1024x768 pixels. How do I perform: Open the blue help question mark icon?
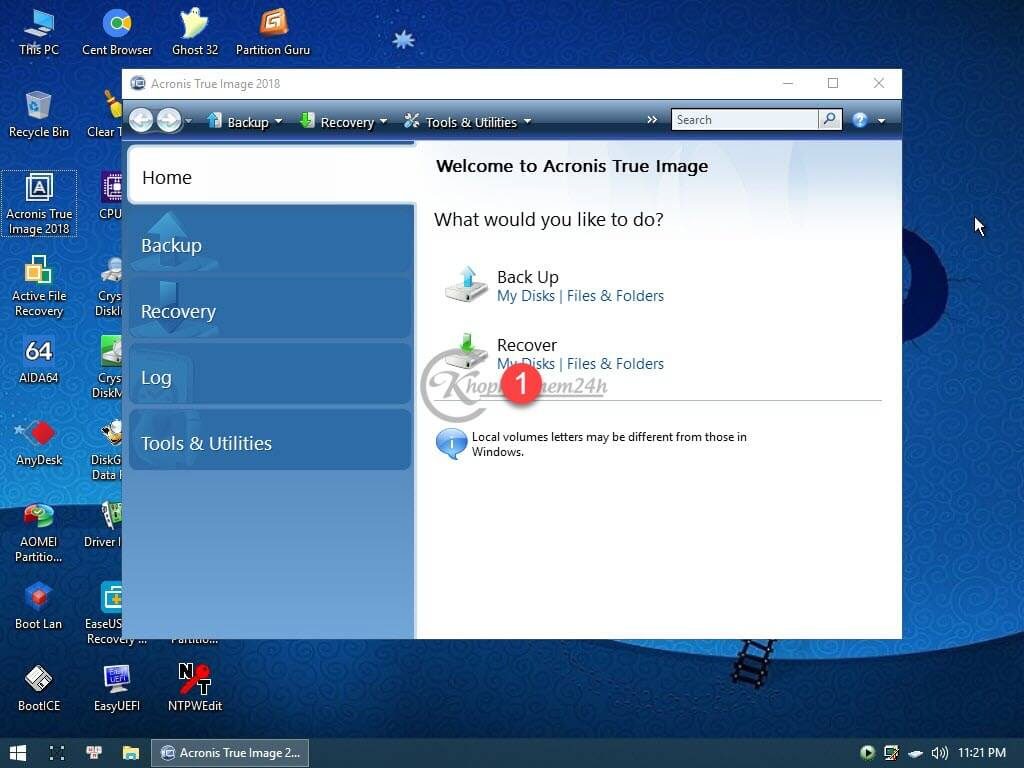[859, 121]
